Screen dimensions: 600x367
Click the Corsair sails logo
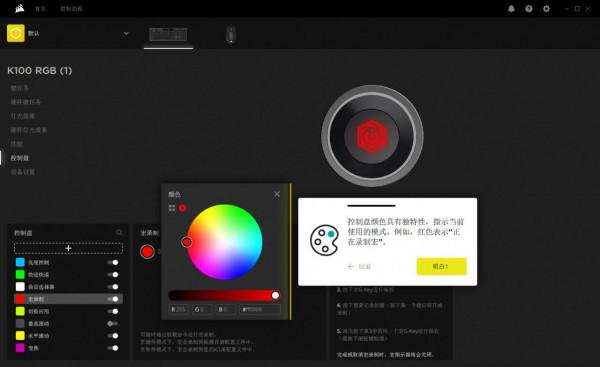pyautogui.click(x=20, y=8)
